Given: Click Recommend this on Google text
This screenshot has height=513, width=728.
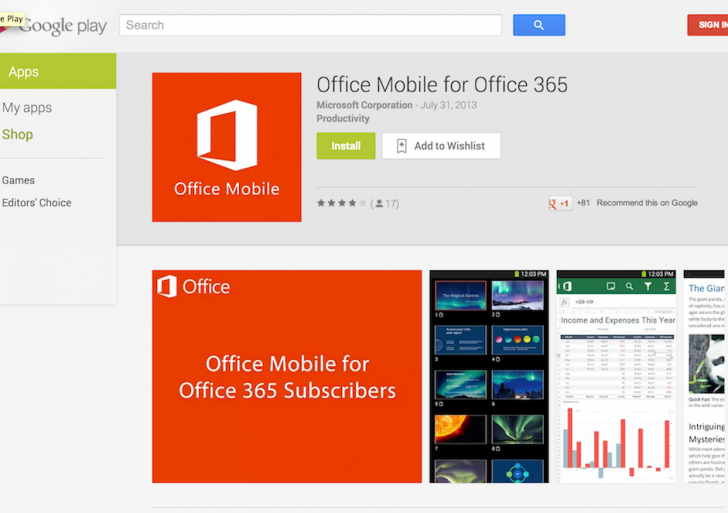Looking at the screenshot, I should click(647, 203).
